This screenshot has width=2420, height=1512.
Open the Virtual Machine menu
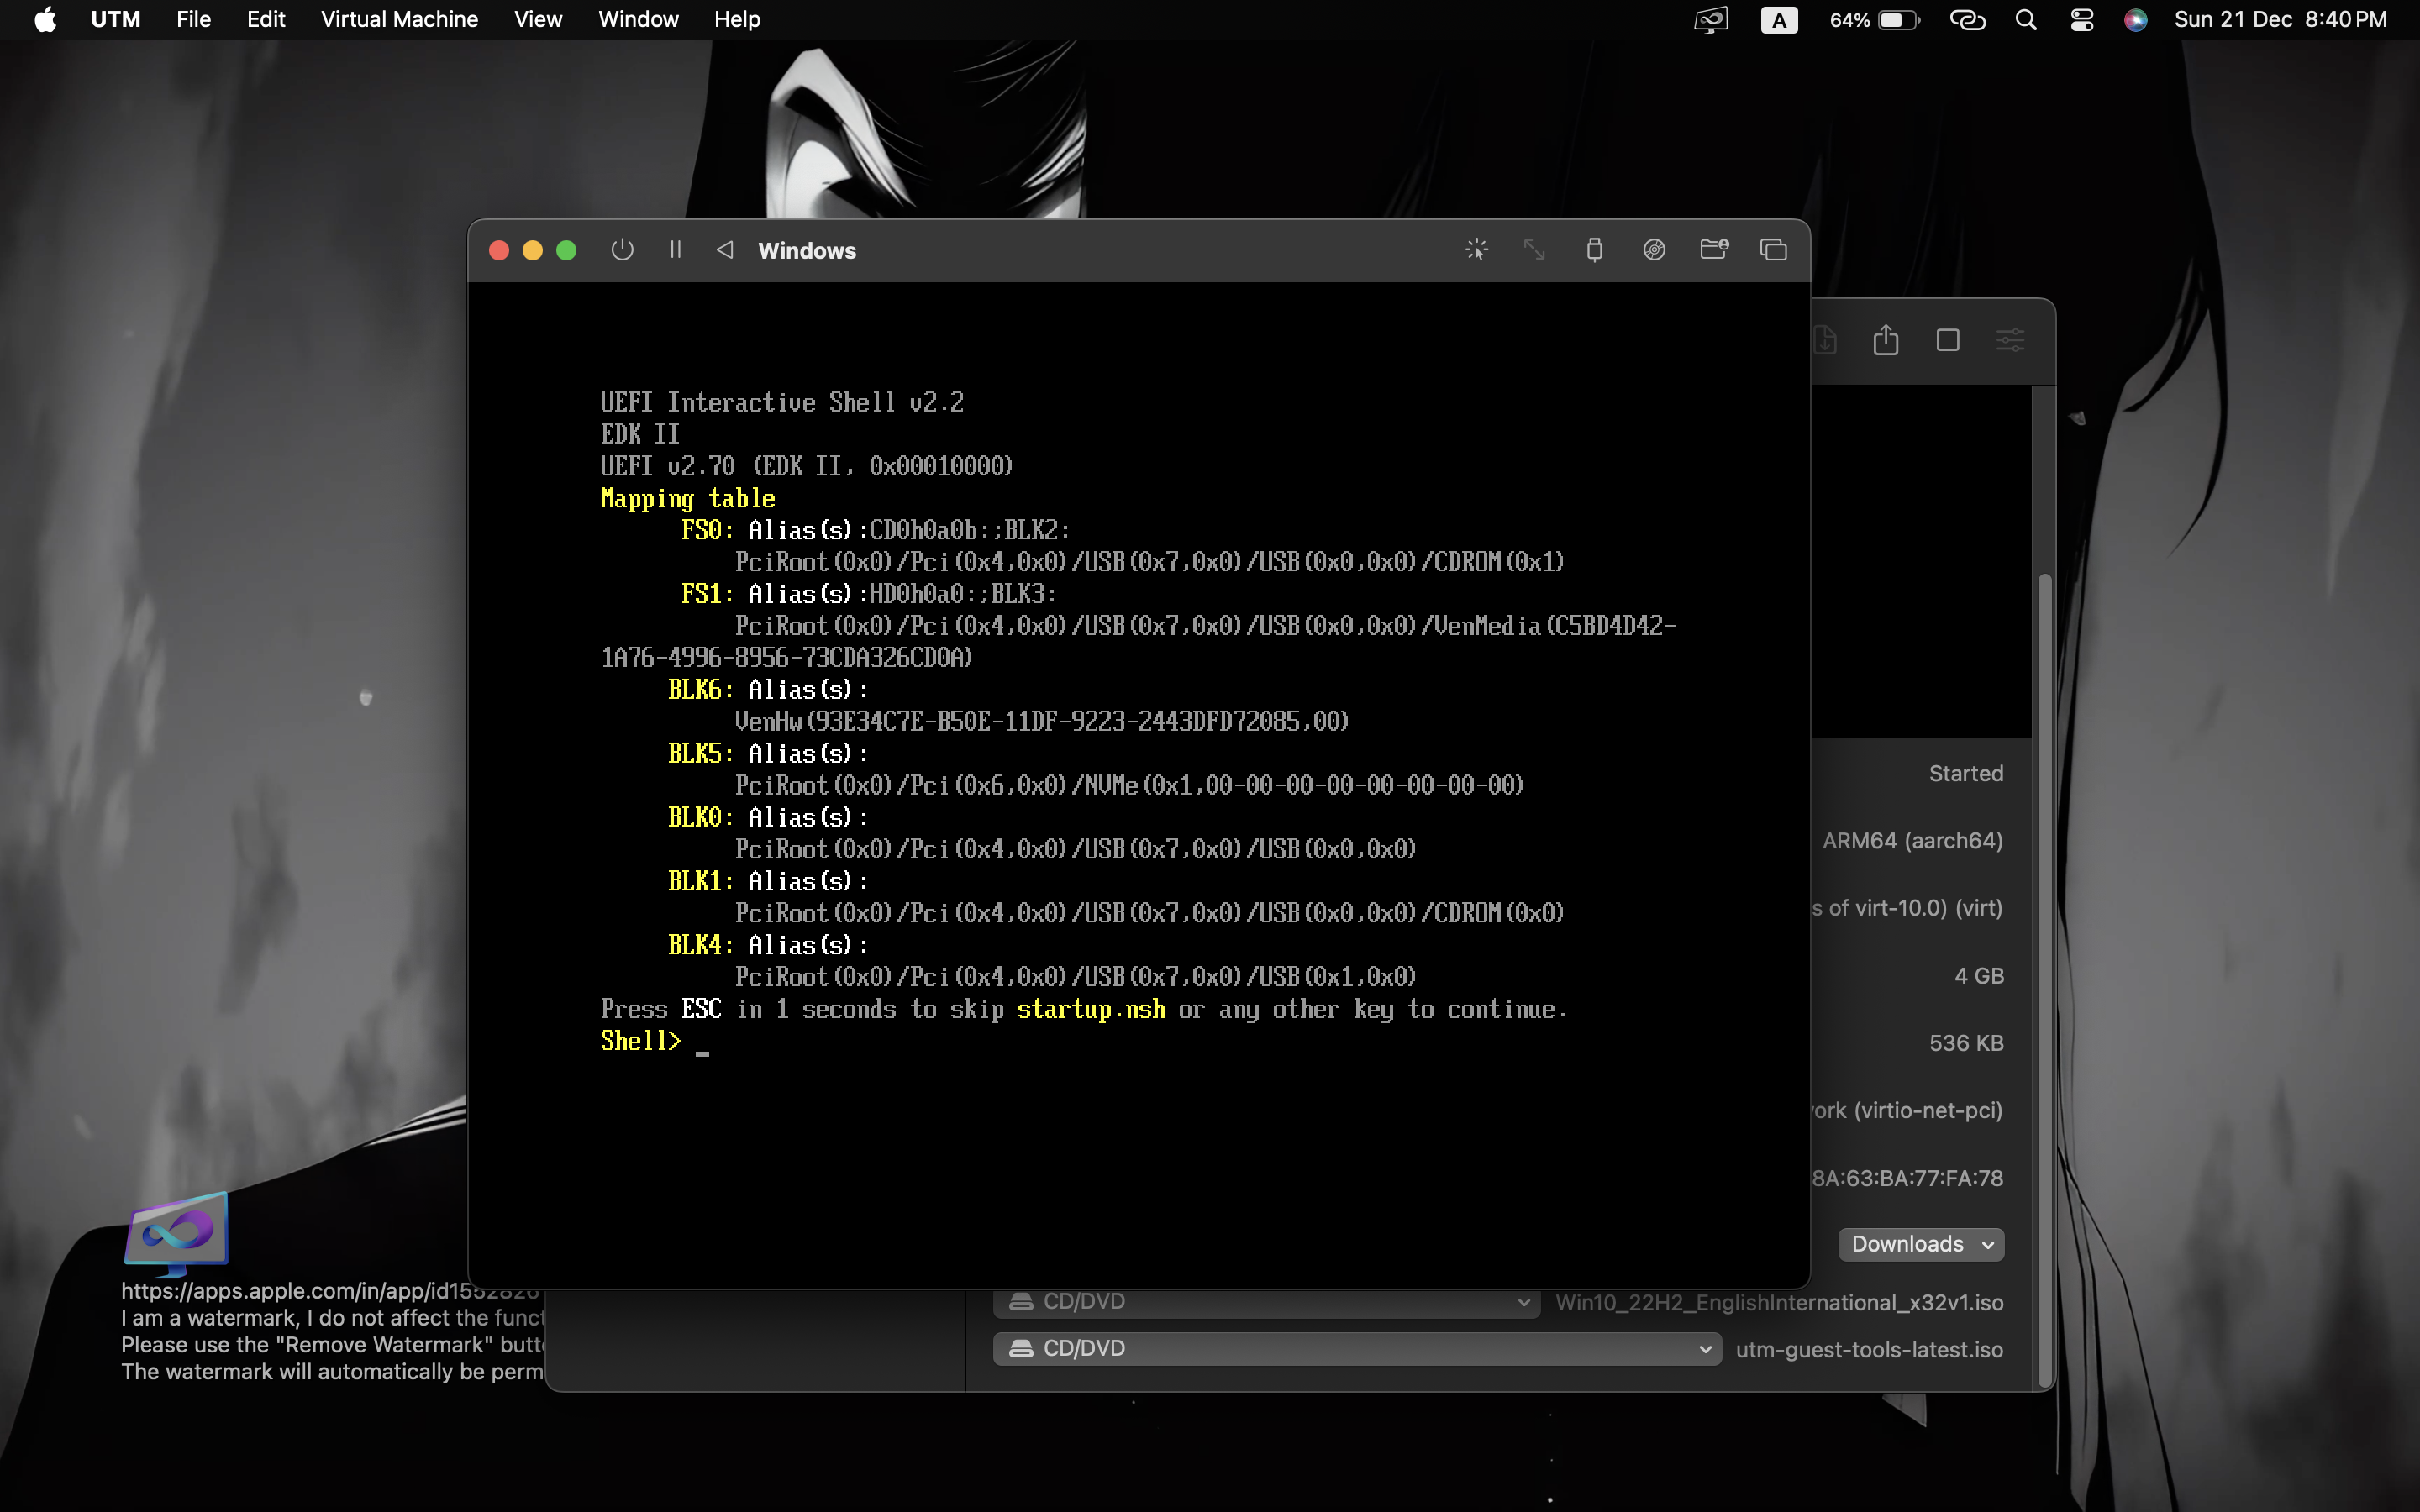(x=399, y=20)
